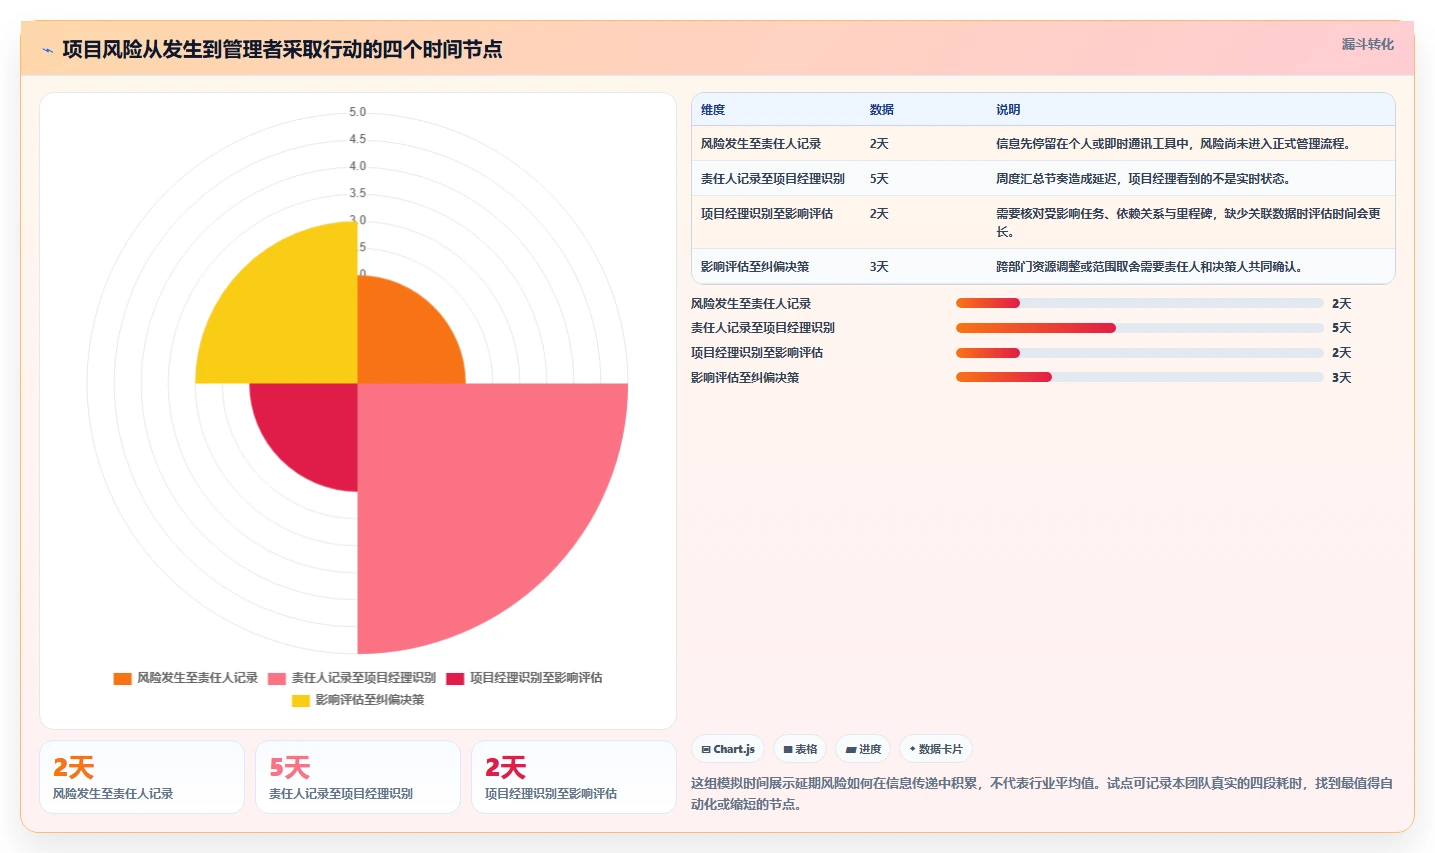
Task: Click progress bar for 风险发生至责任人记录
Action: 1140,303
